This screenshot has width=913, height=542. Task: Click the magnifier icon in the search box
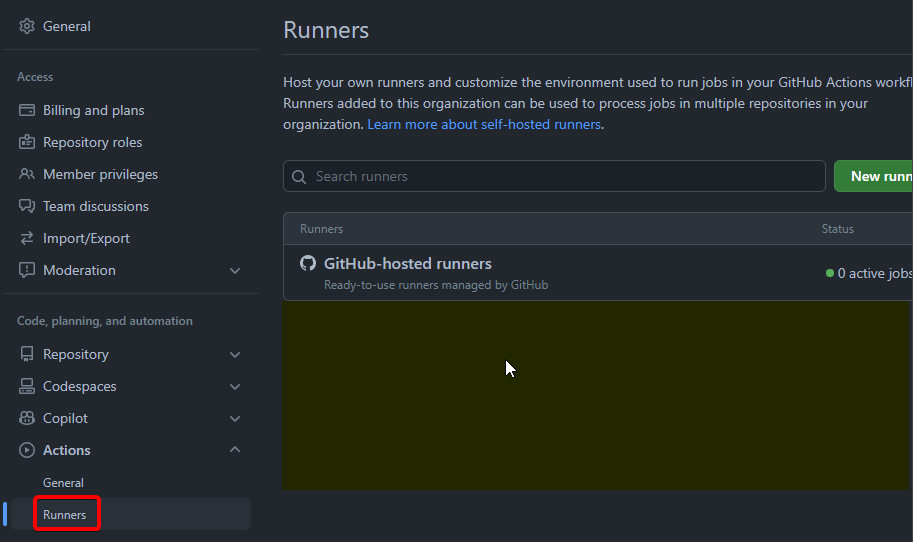click(299, 176)
